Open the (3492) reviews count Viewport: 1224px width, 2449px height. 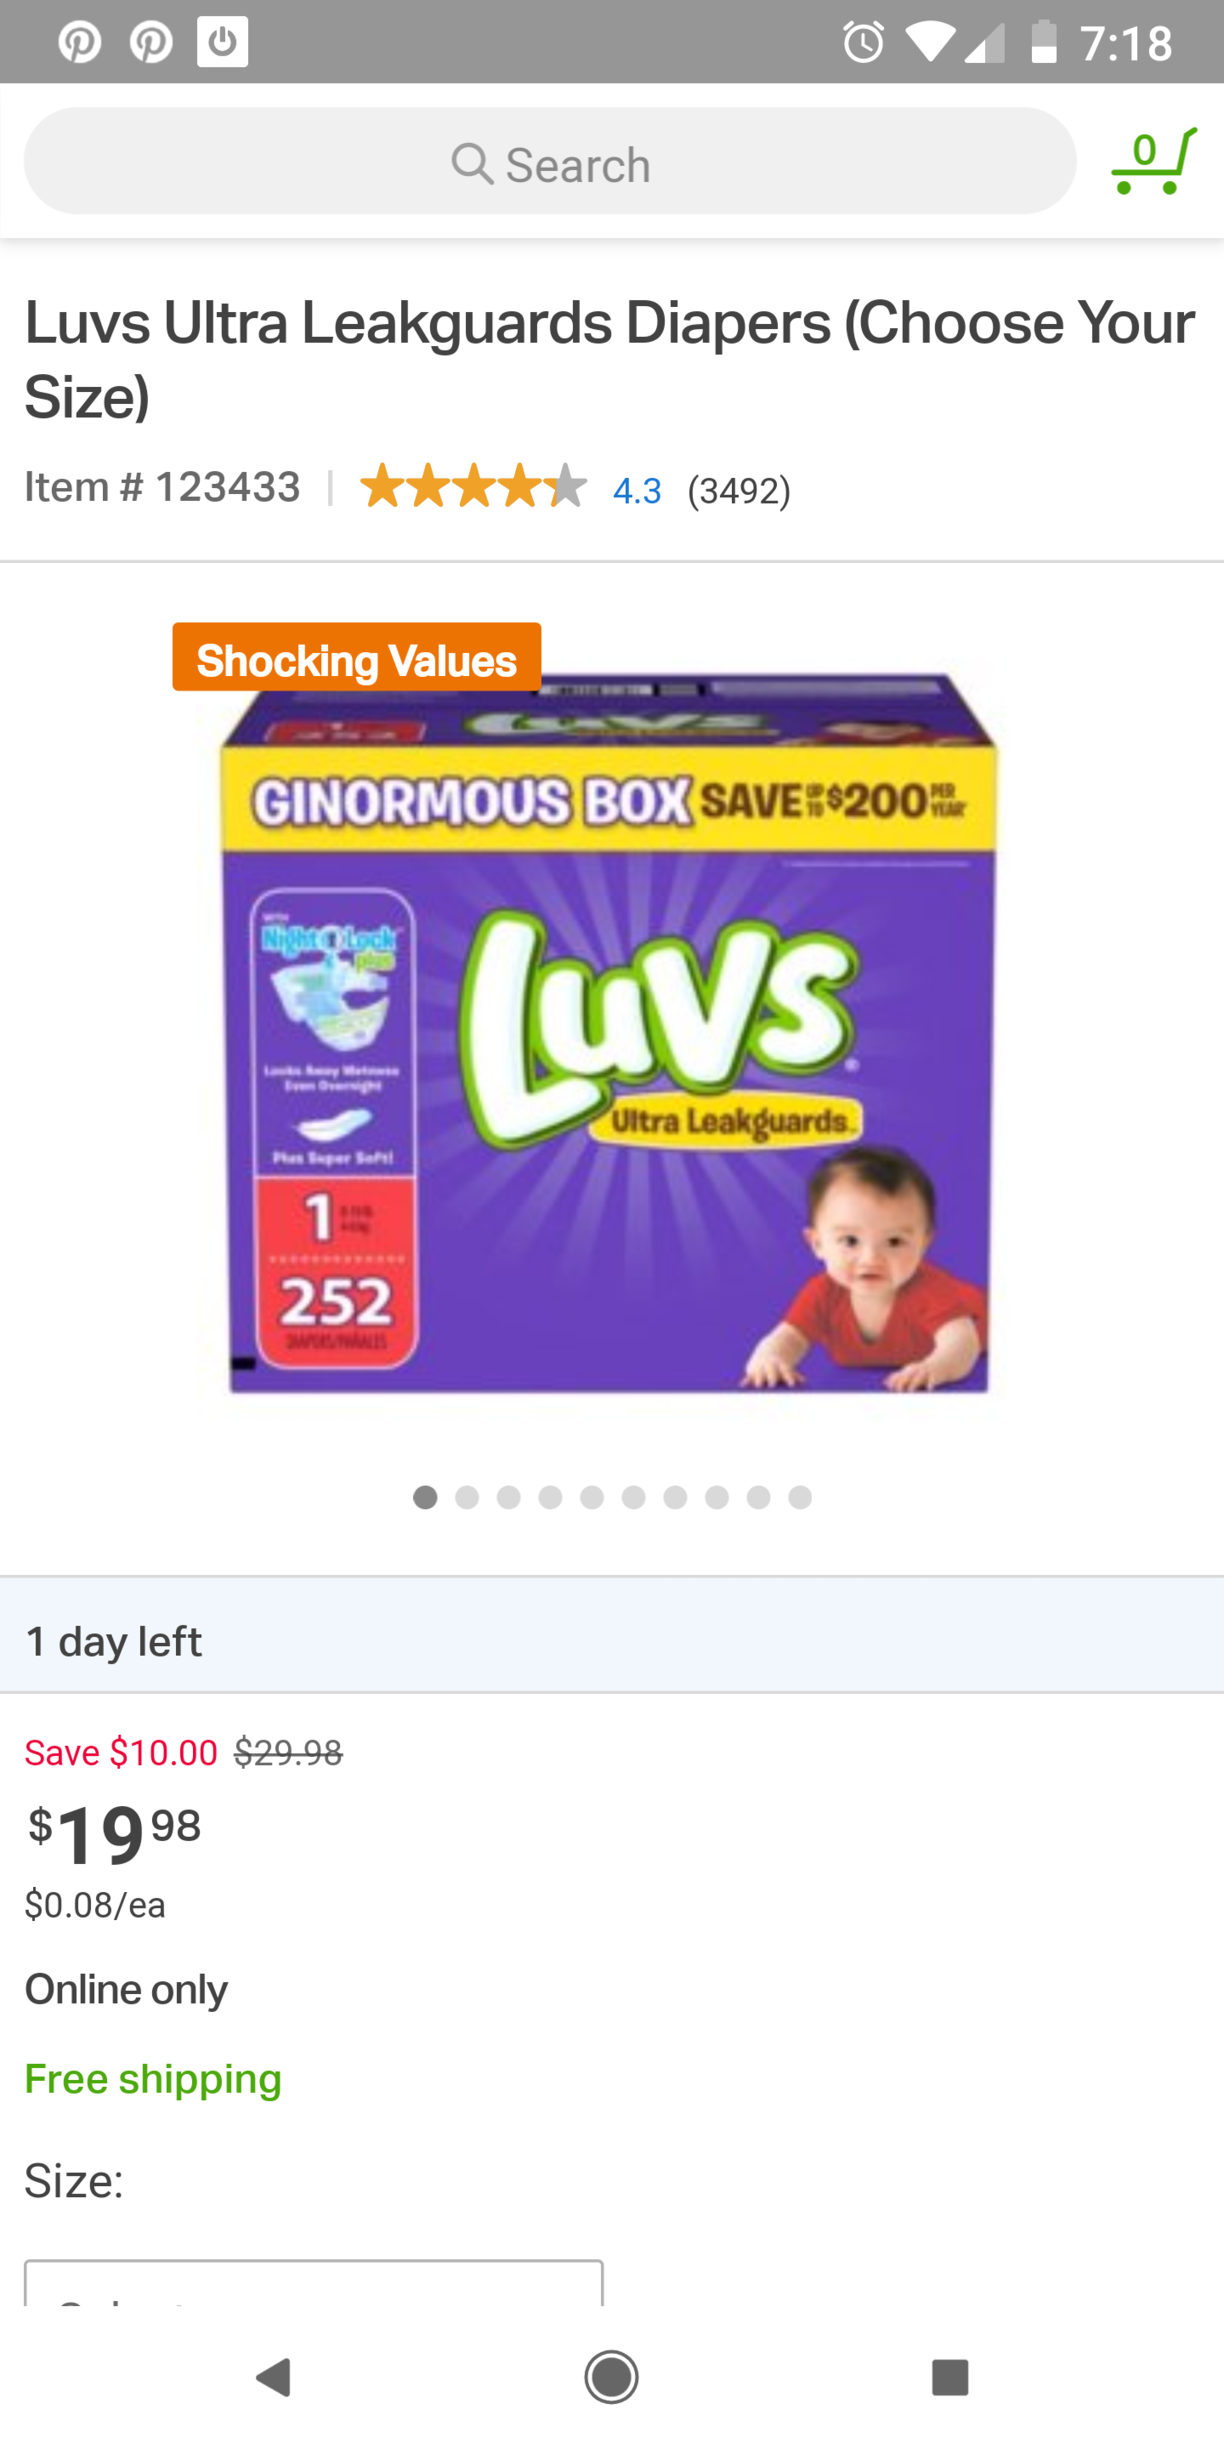pyautogui.click(x=739, y=491)
